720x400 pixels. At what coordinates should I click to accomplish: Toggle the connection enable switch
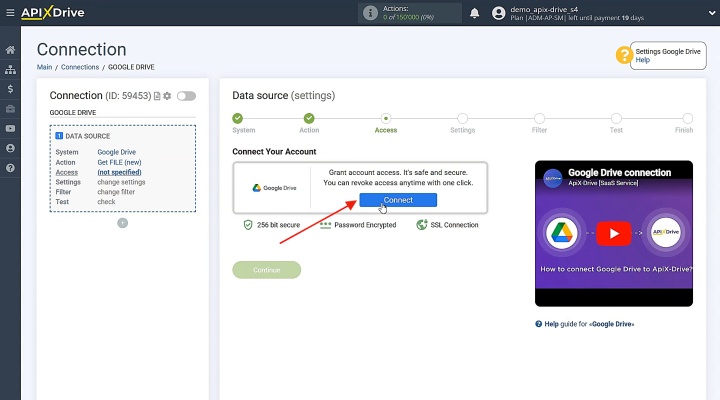coord(186,96)
